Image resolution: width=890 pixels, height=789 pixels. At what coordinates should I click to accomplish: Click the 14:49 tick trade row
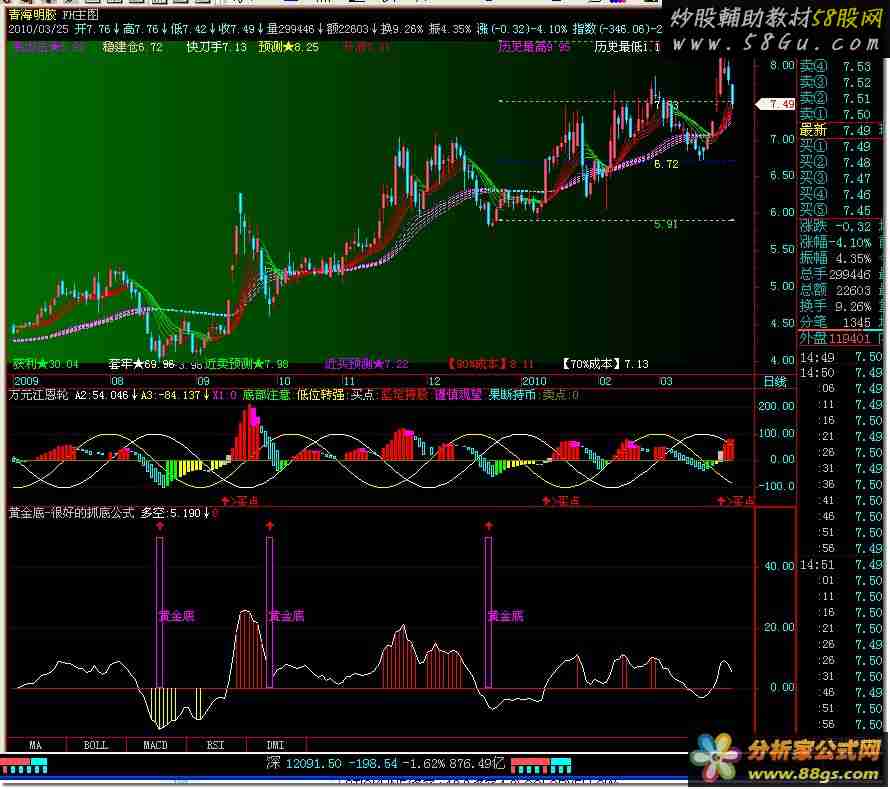coord(841,358)
